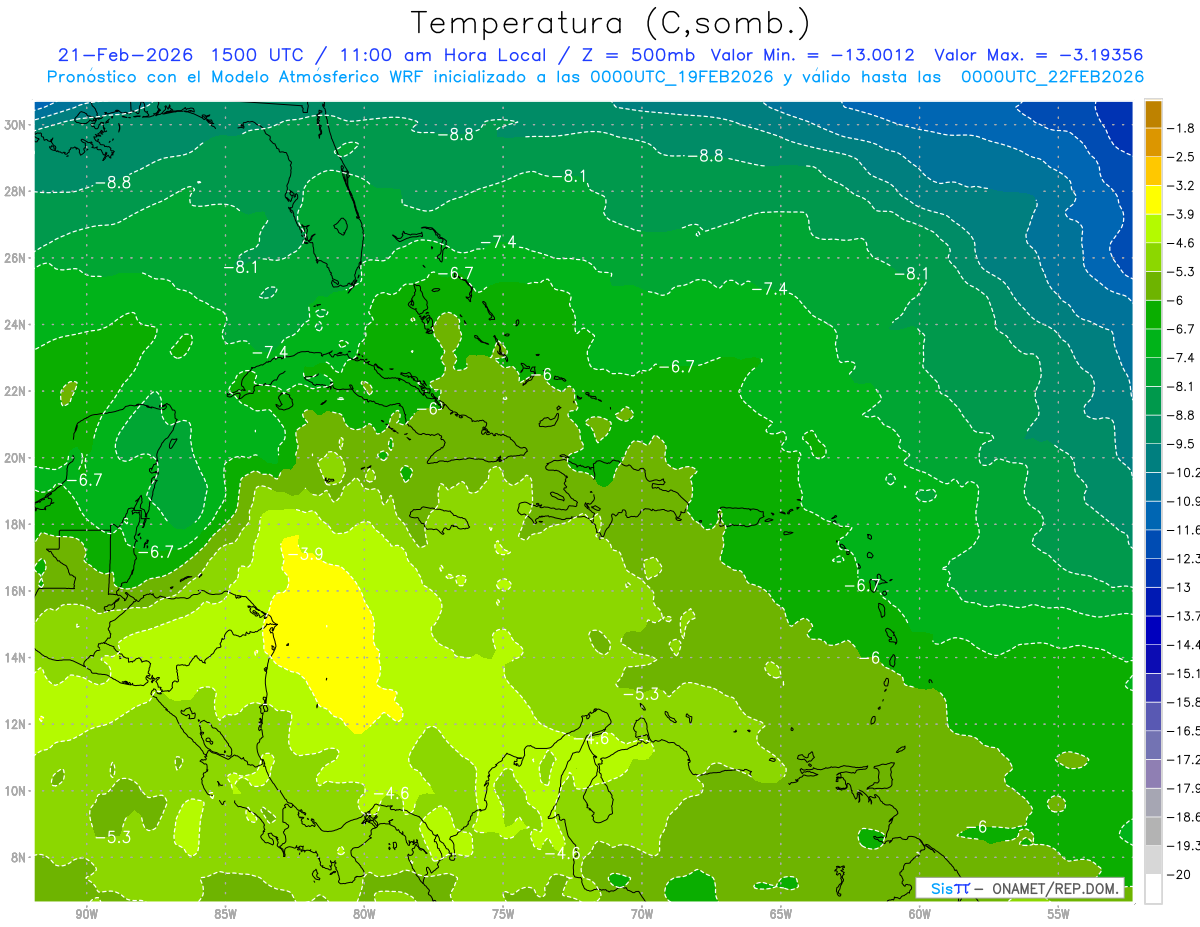Click the 55W longitude axis label
Screen dimensions: 1200x927
coord(1059,915)
